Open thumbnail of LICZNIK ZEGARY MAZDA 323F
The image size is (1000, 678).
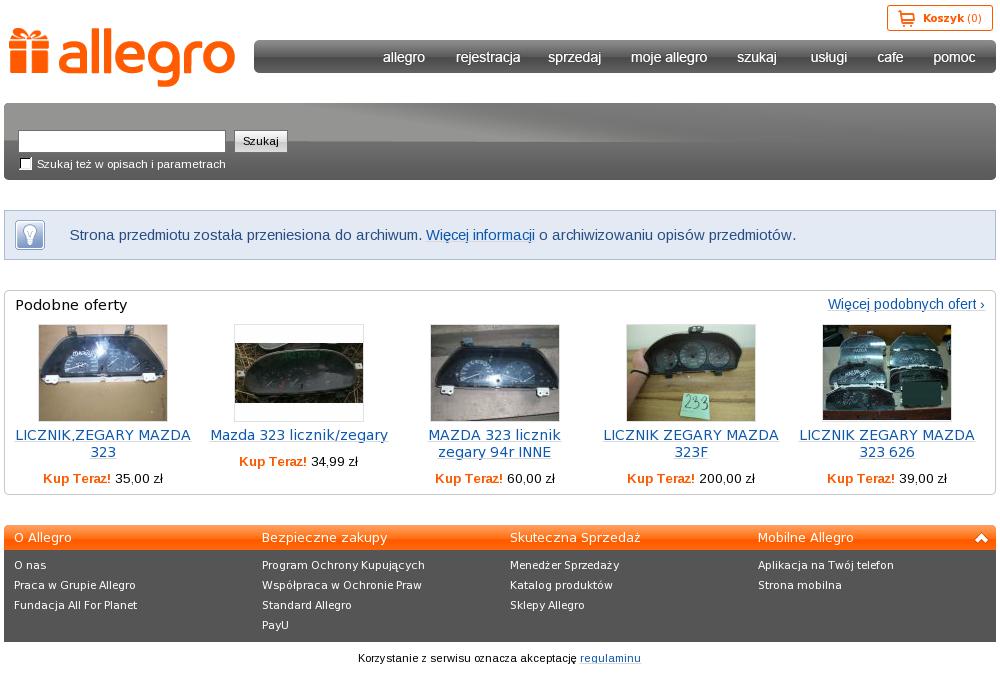pyautogui.click(x=691, y=372)
